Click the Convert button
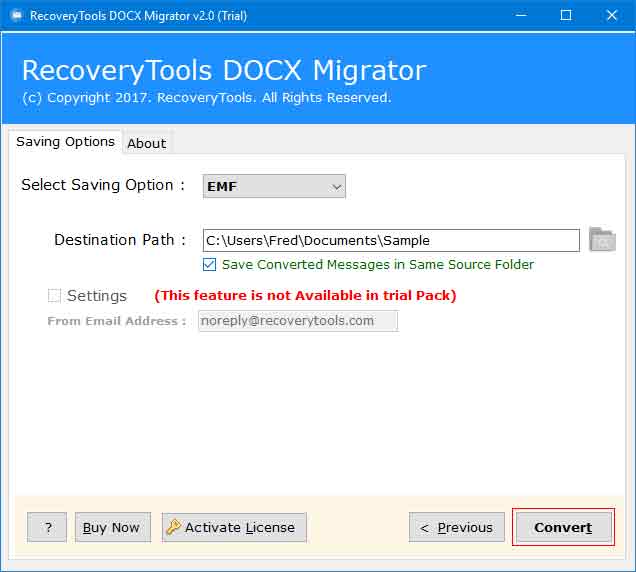The height and width of the screenshot is (572, 636). (x=563, y=527)
